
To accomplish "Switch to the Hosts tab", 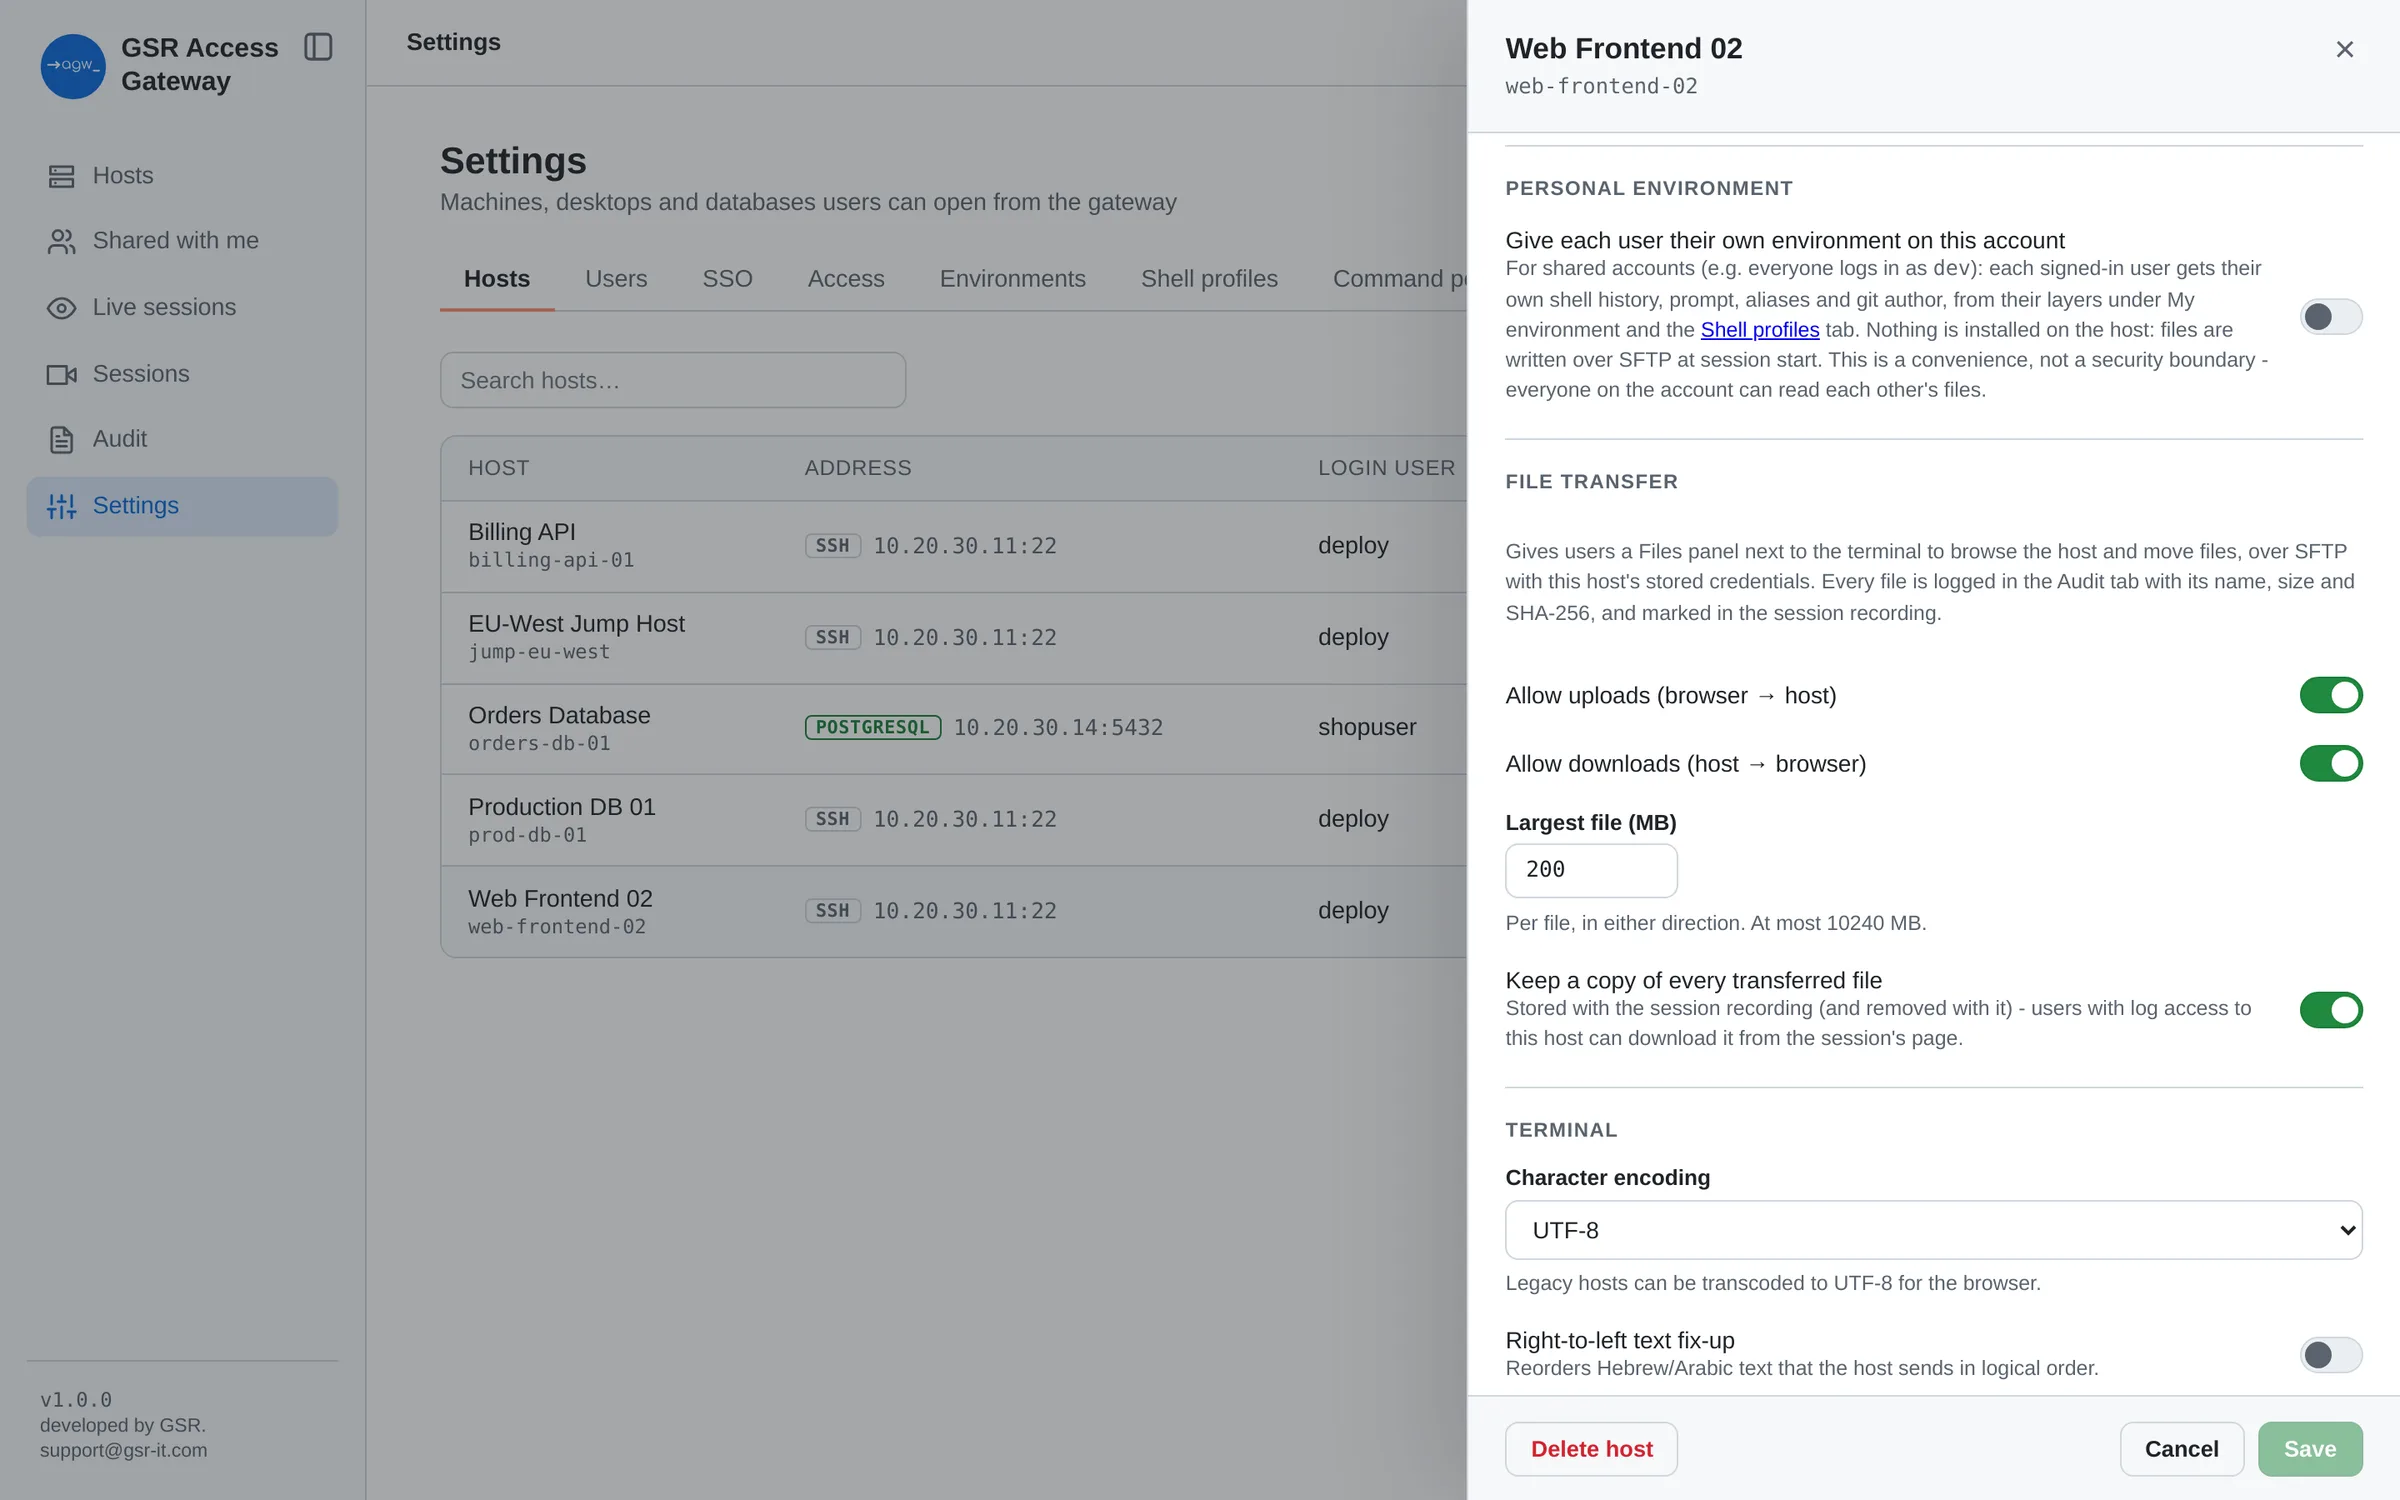I will click(x=497, y=279).
